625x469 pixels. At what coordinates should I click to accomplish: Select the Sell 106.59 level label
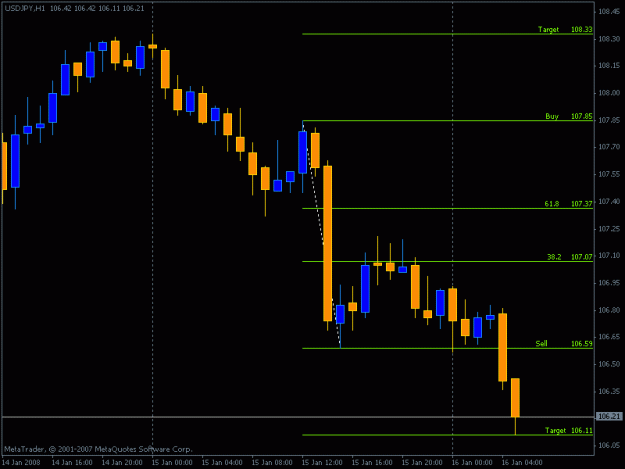click(x=564, y=343)
